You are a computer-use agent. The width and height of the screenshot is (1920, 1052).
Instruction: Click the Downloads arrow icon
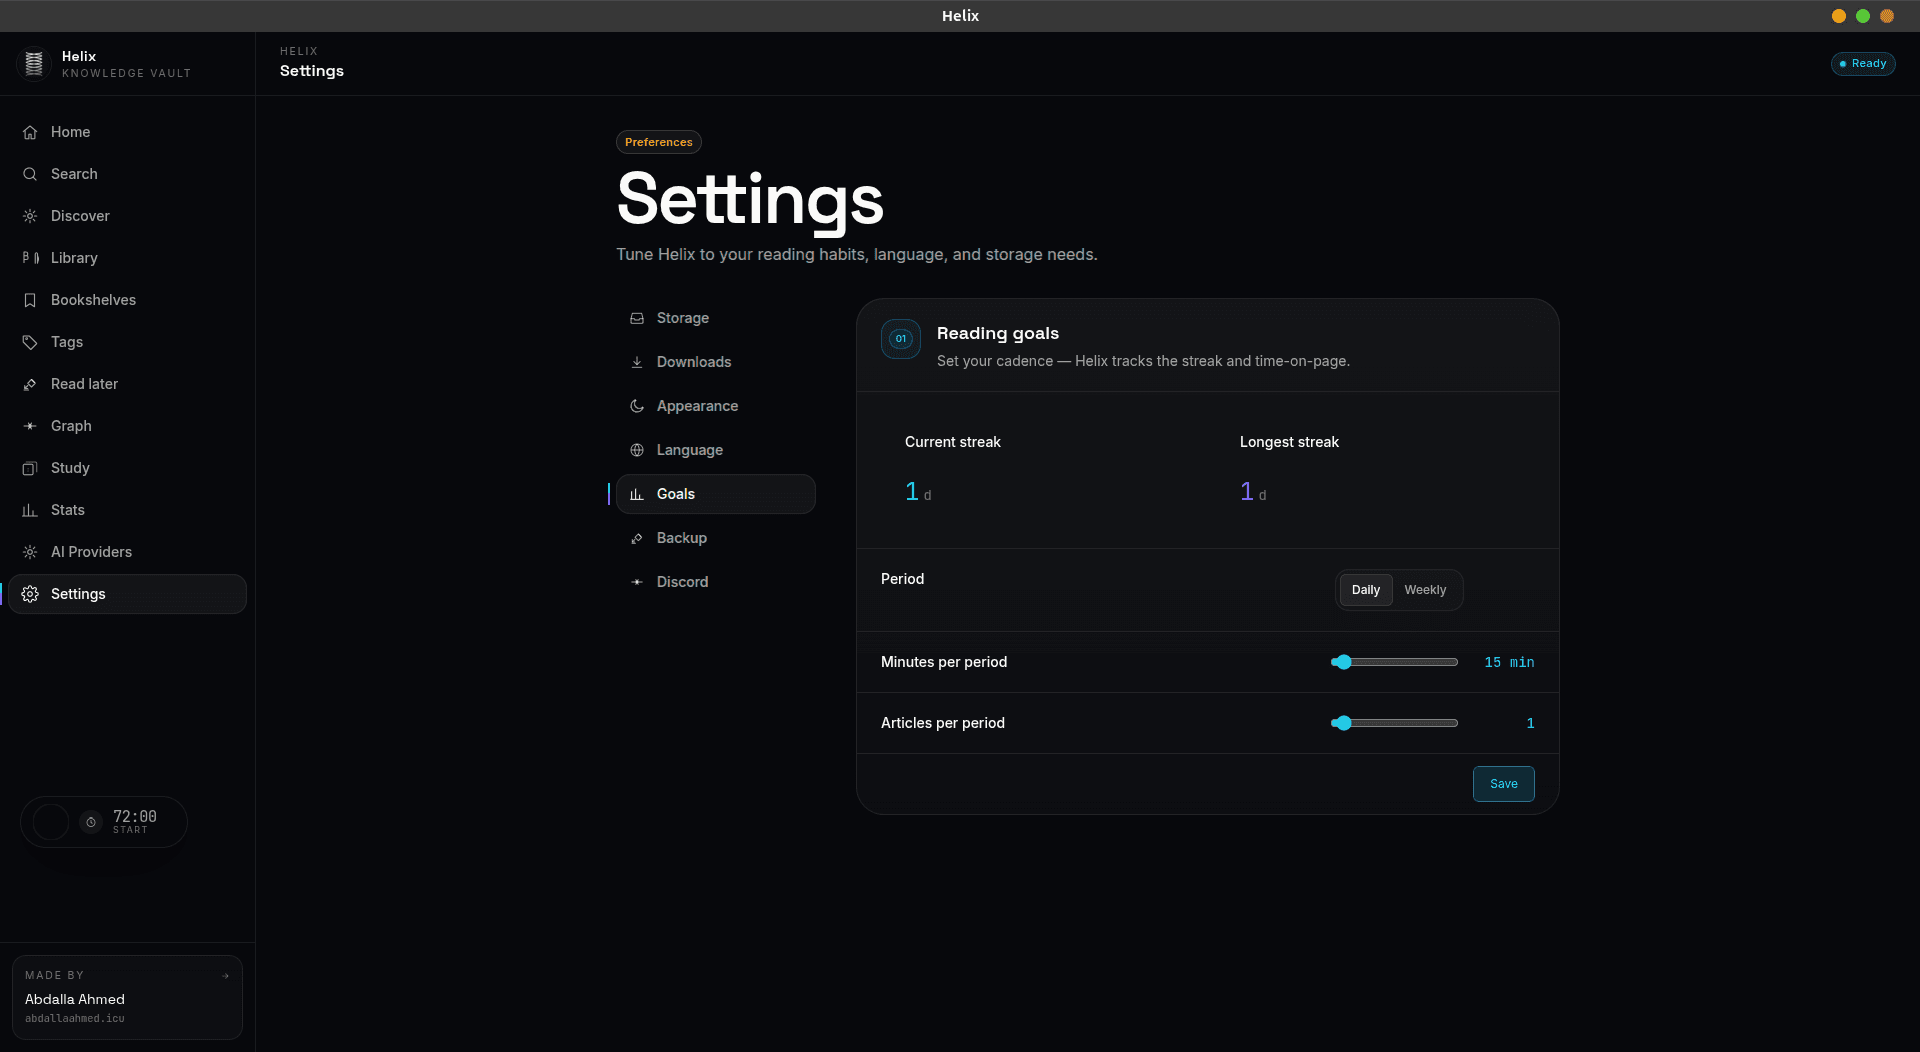point(637,362)
